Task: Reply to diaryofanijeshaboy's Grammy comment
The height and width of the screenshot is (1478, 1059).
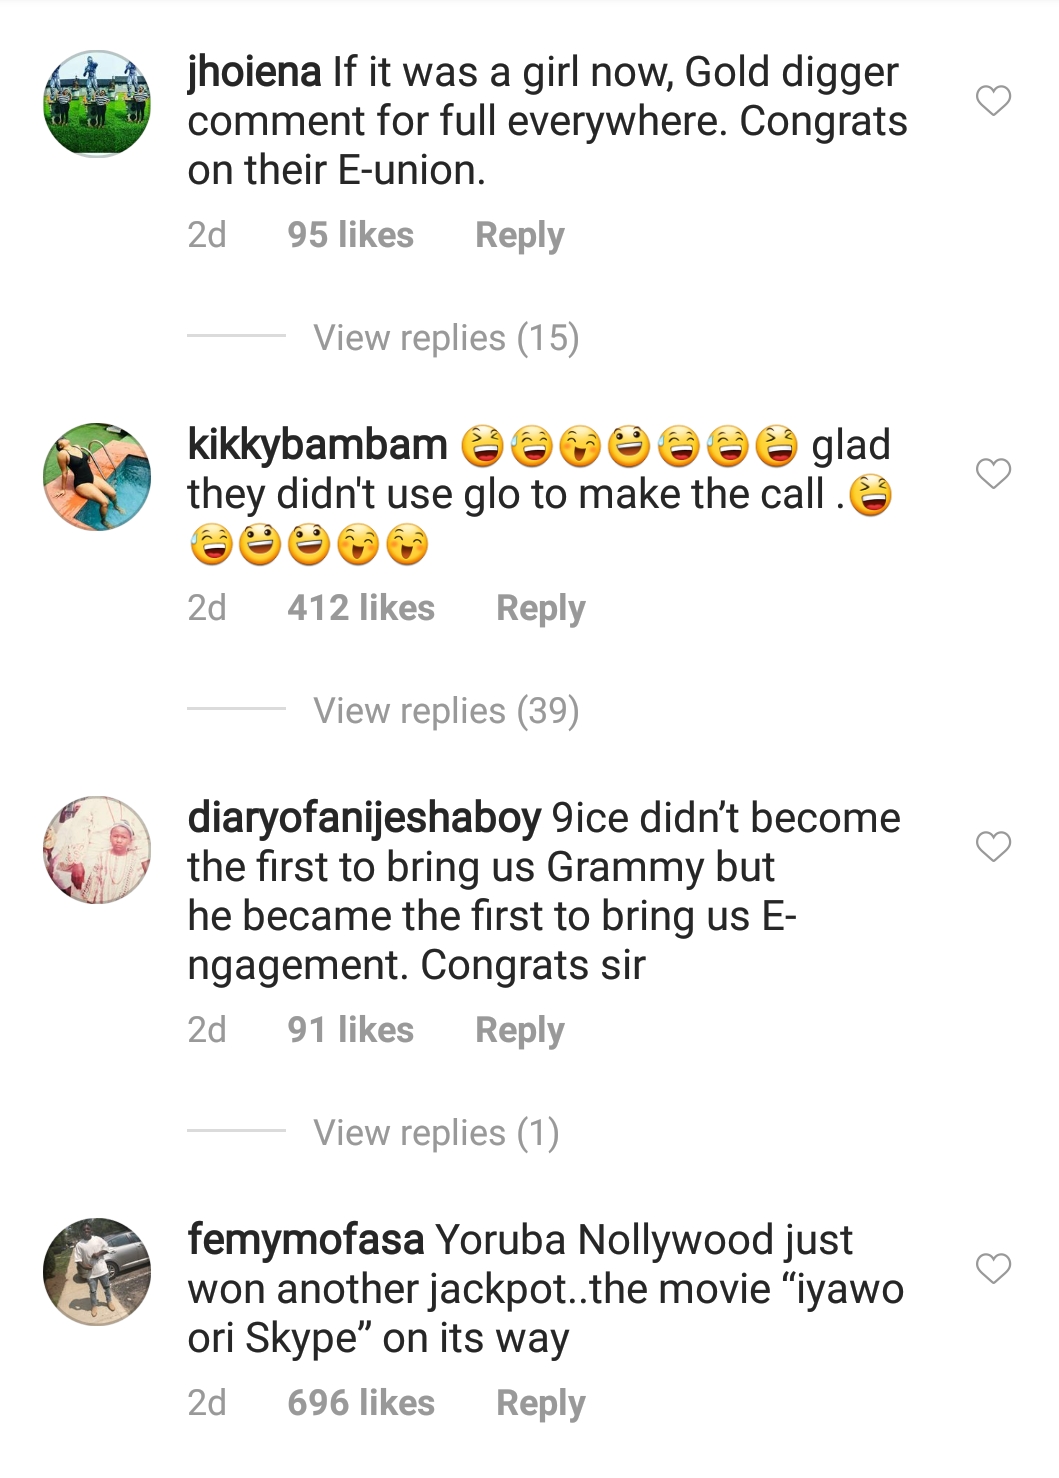Action: (x=519, y=1030)
